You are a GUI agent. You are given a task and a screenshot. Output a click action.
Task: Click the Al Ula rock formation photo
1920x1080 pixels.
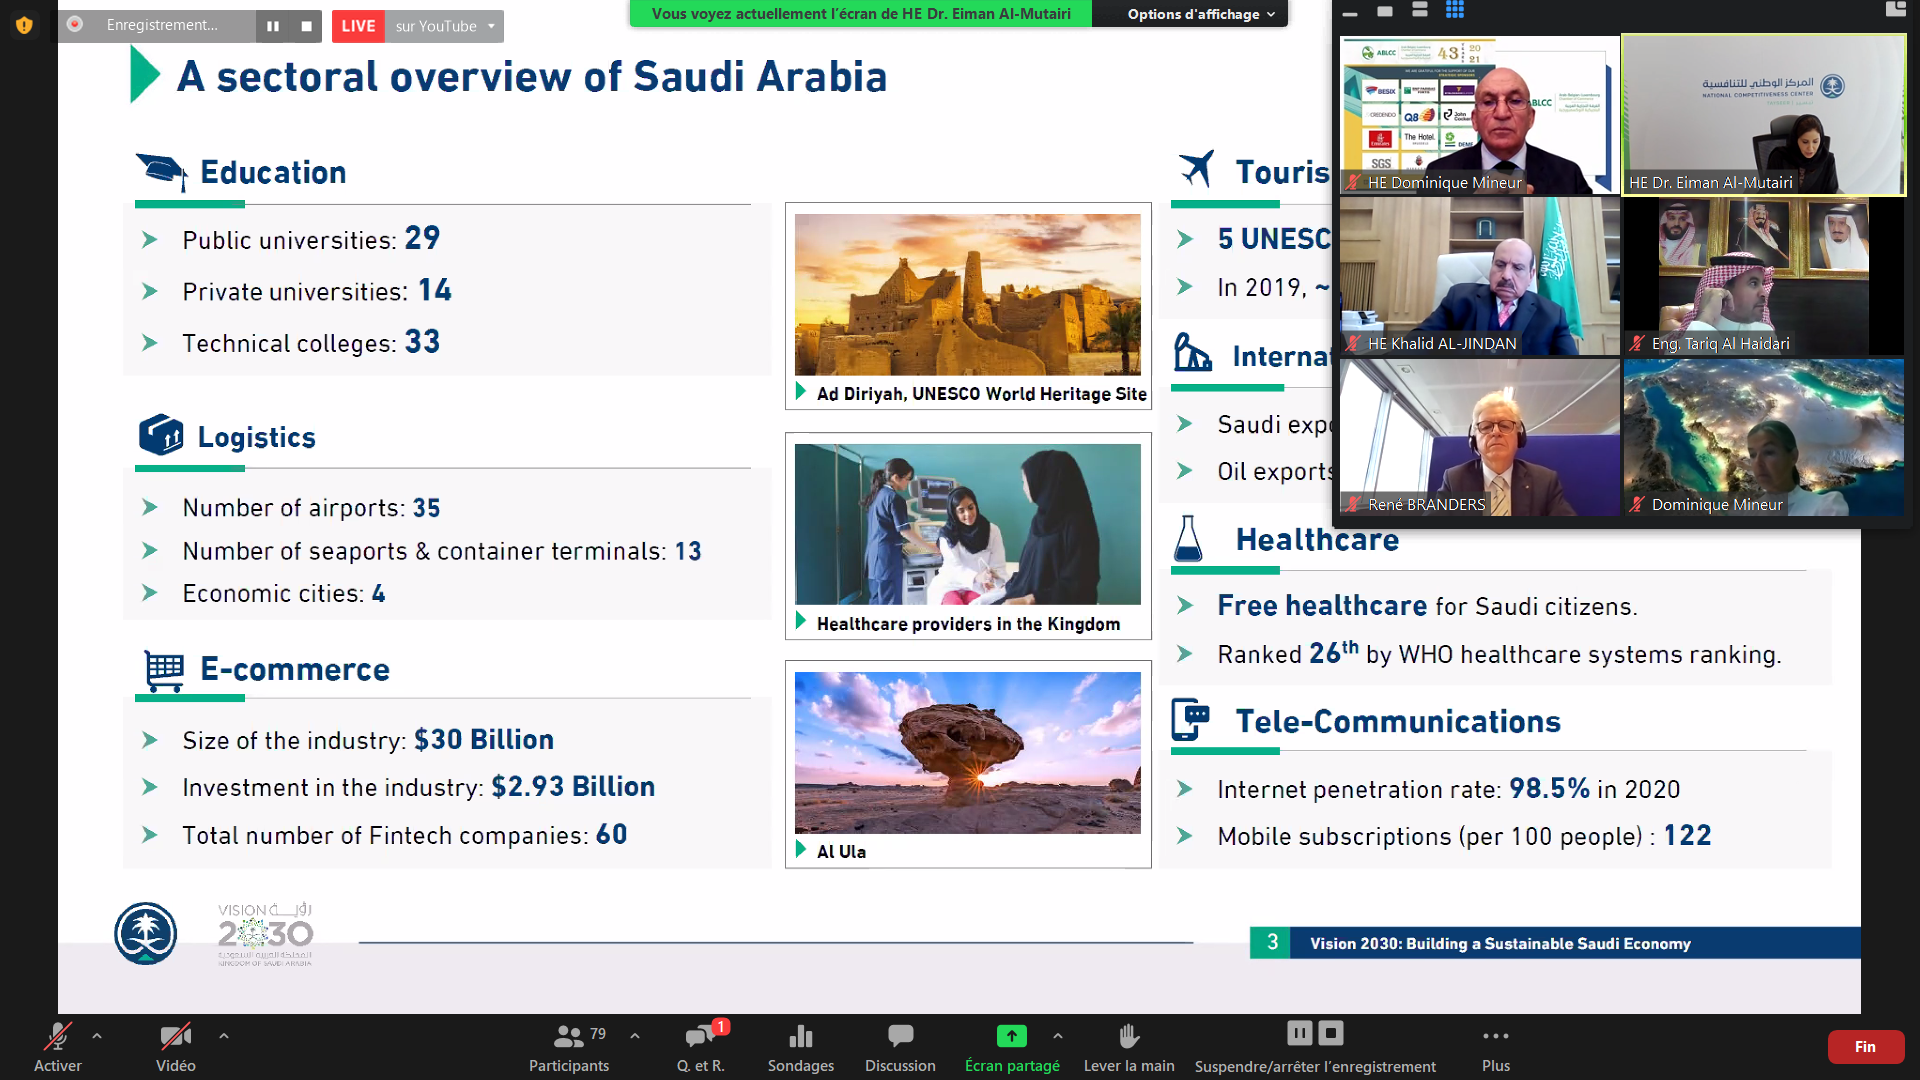click(x=967, y=752)
